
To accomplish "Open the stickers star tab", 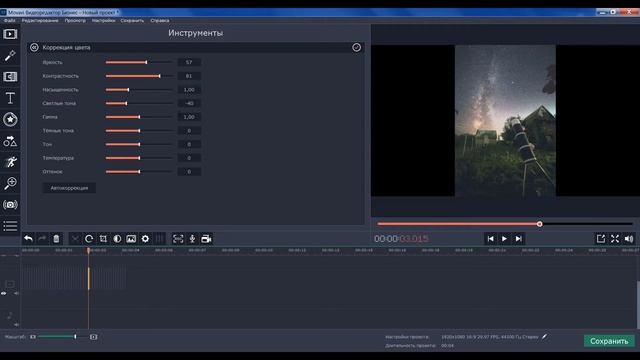I will (10, 120).
